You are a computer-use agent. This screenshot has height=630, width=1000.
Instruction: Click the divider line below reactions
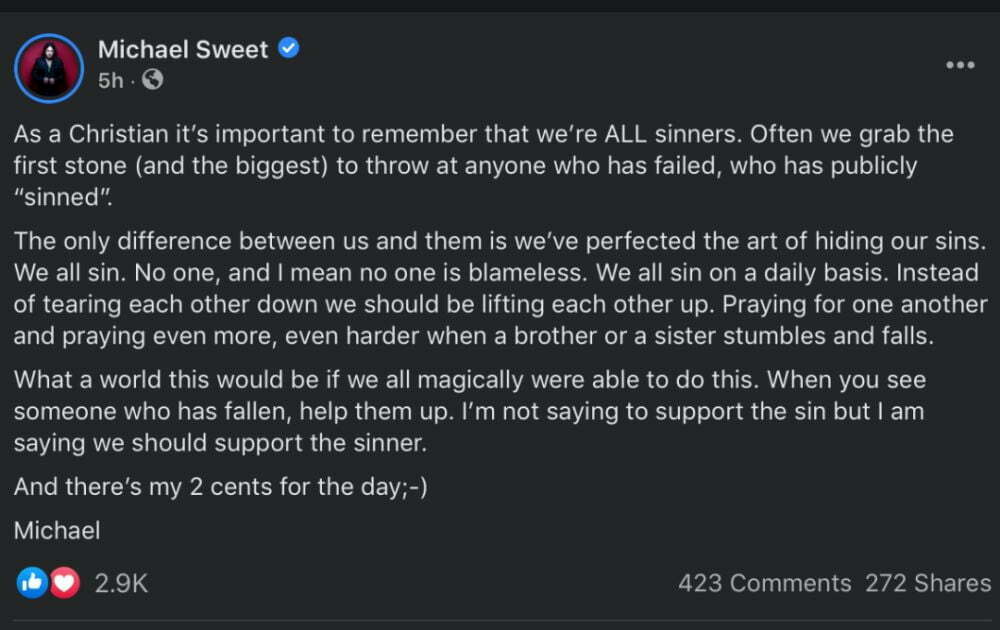pos(502,620)
